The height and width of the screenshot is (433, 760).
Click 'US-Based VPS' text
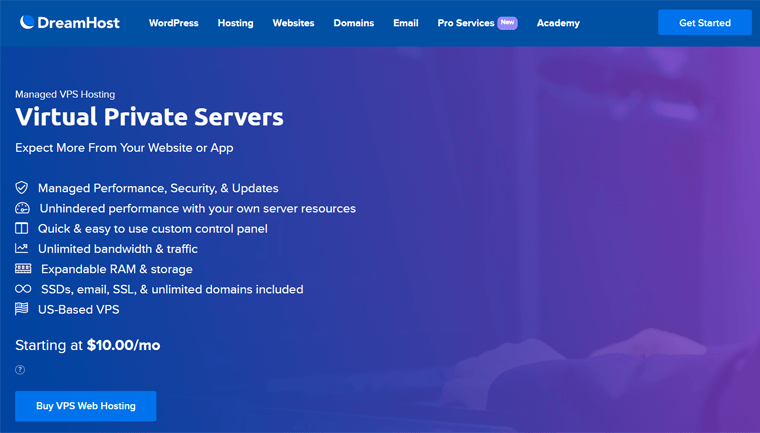(79, 309)
